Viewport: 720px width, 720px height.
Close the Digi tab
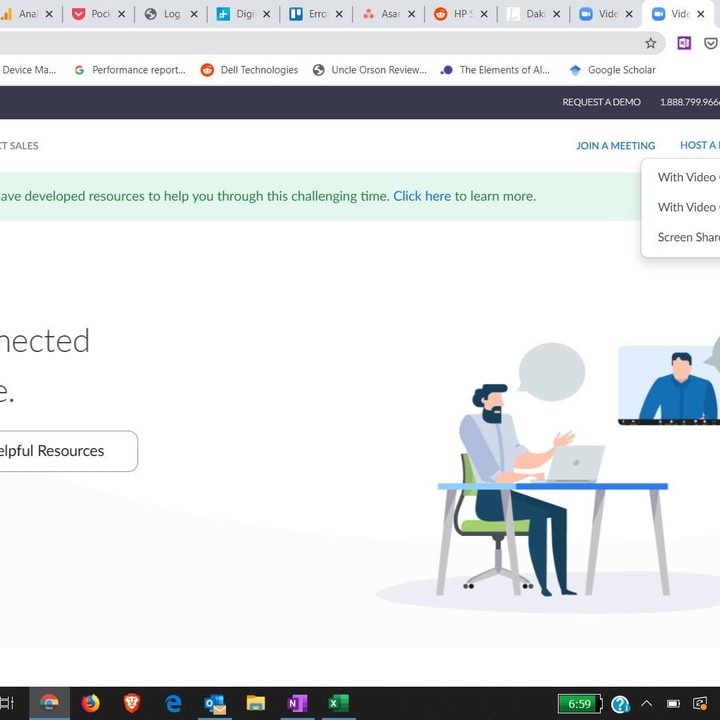266,14
